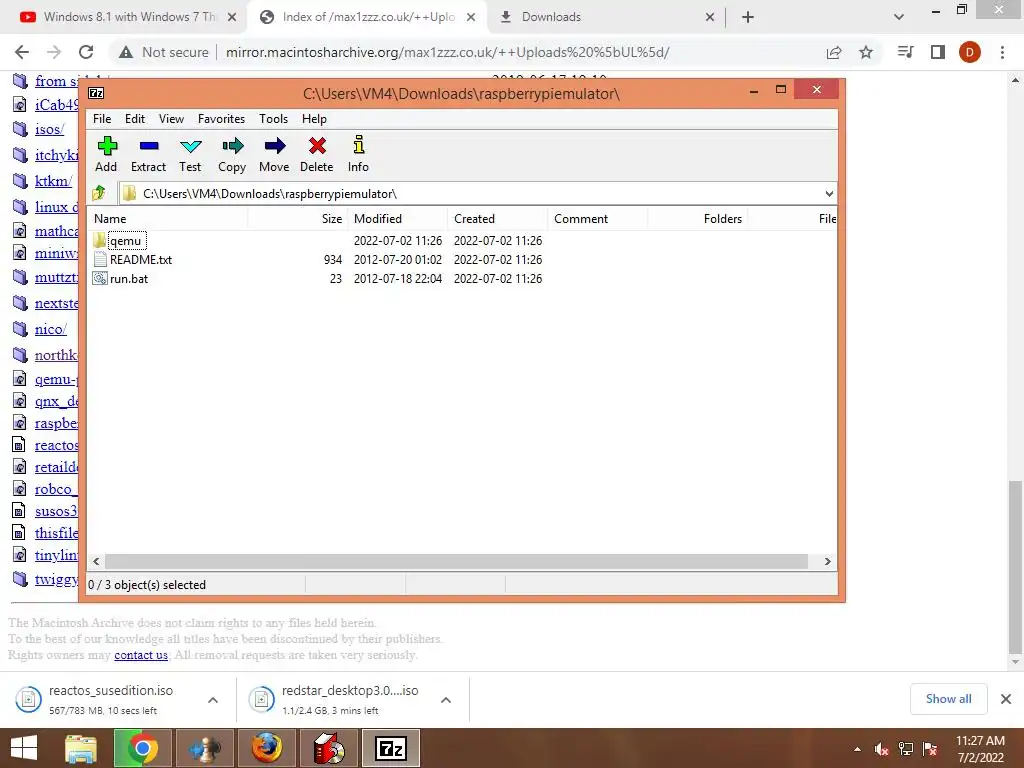
Task: Click left arrow of 7-Zip horizontal scrollbar
Action: [96, 562]
